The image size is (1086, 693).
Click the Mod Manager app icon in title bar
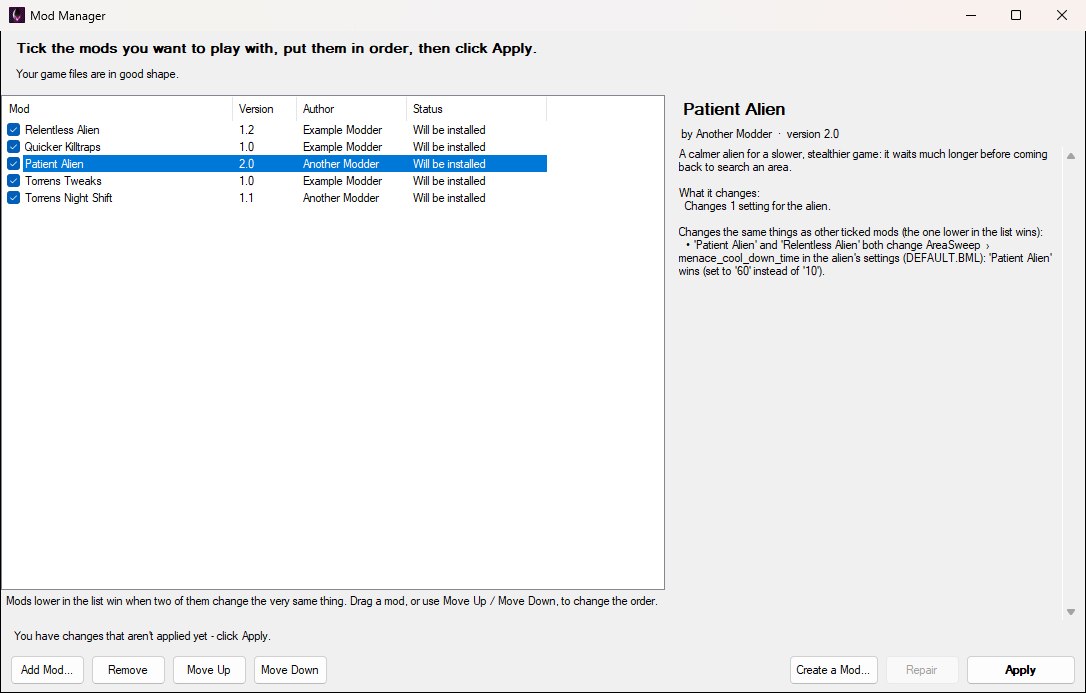click(17, 15)
